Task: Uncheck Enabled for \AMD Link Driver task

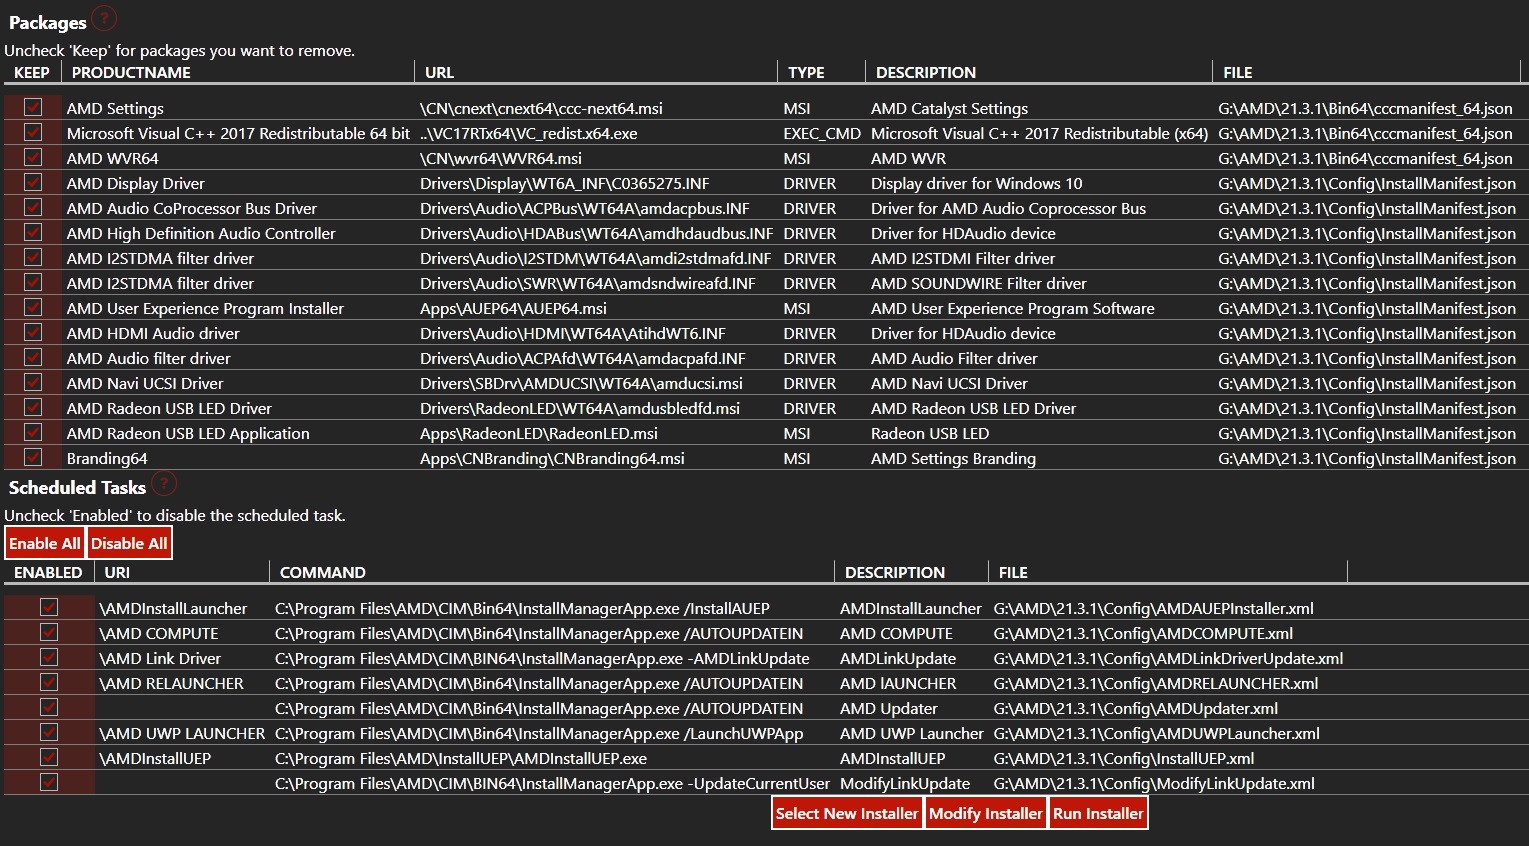Action: (49, 657)
